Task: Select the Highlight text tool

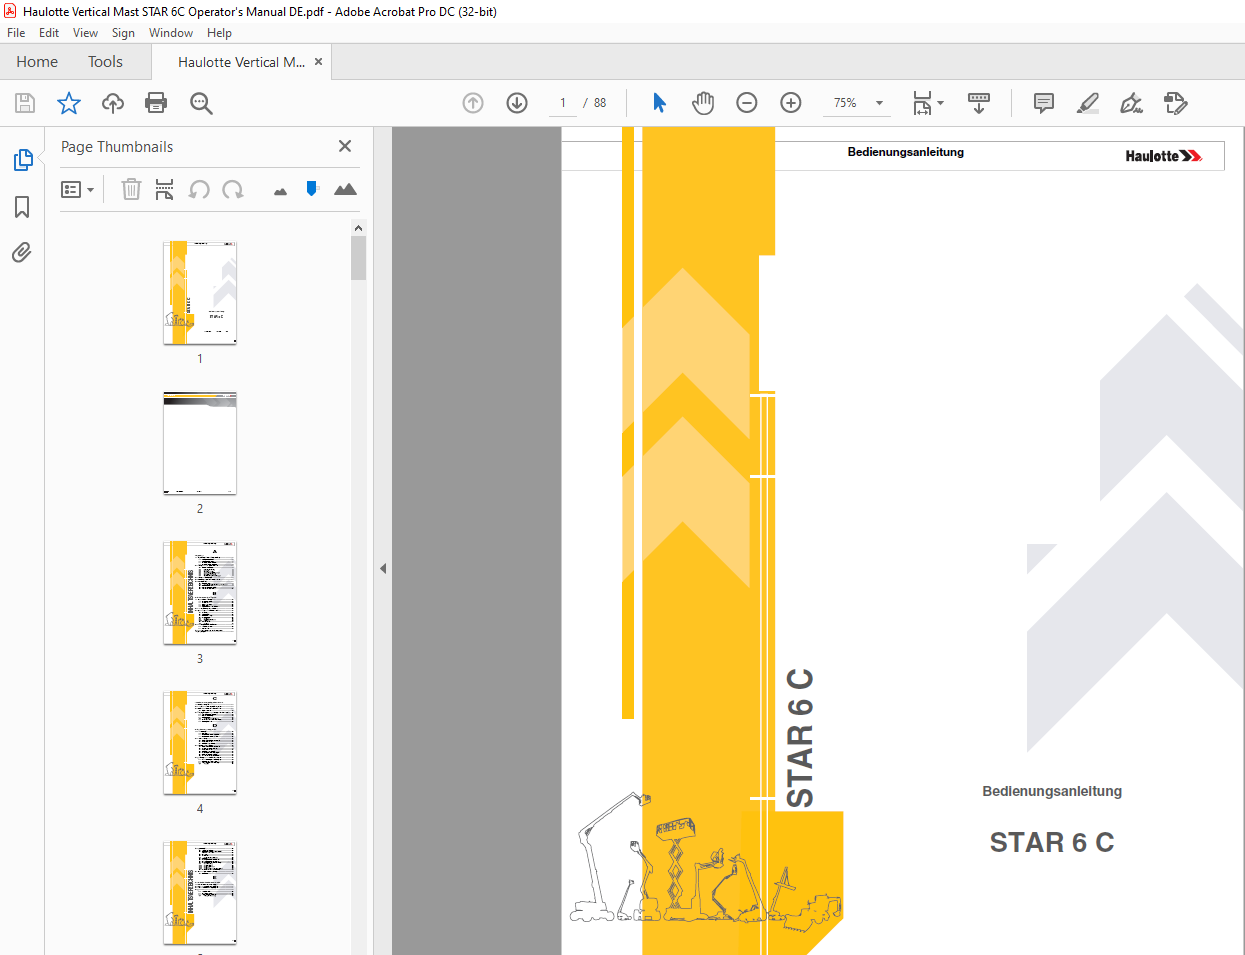Action: click(x=1088, y=103)
